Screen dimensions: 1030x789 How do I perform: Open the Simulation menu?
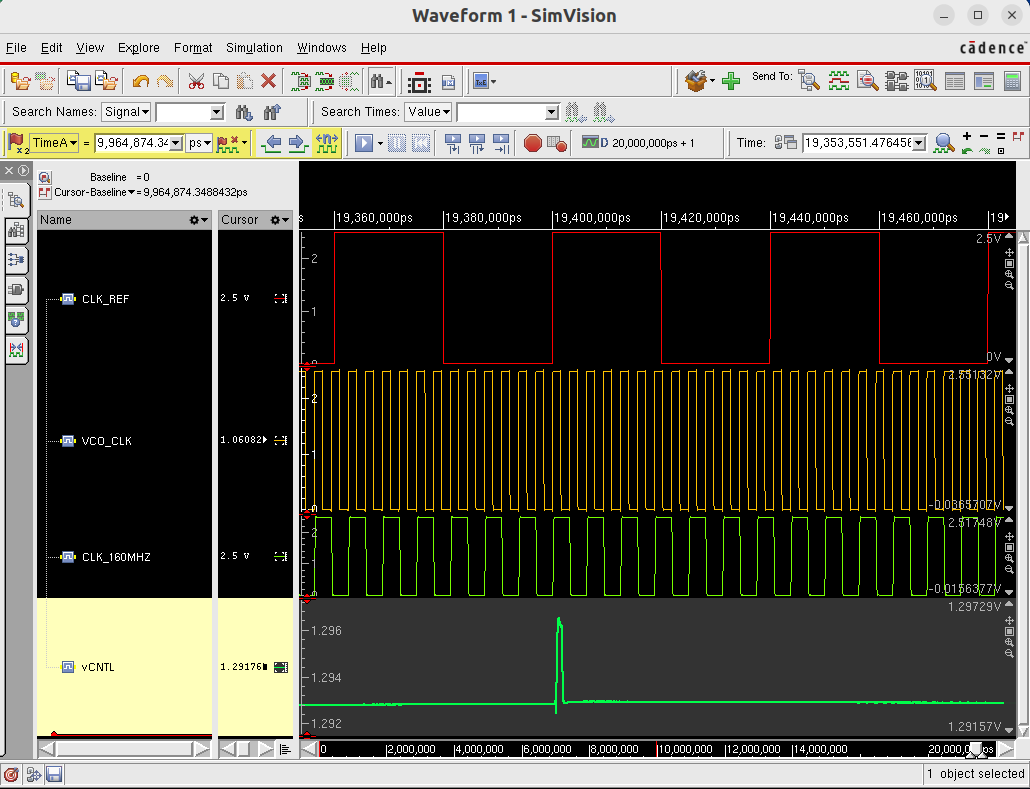(x=254, y=47)
